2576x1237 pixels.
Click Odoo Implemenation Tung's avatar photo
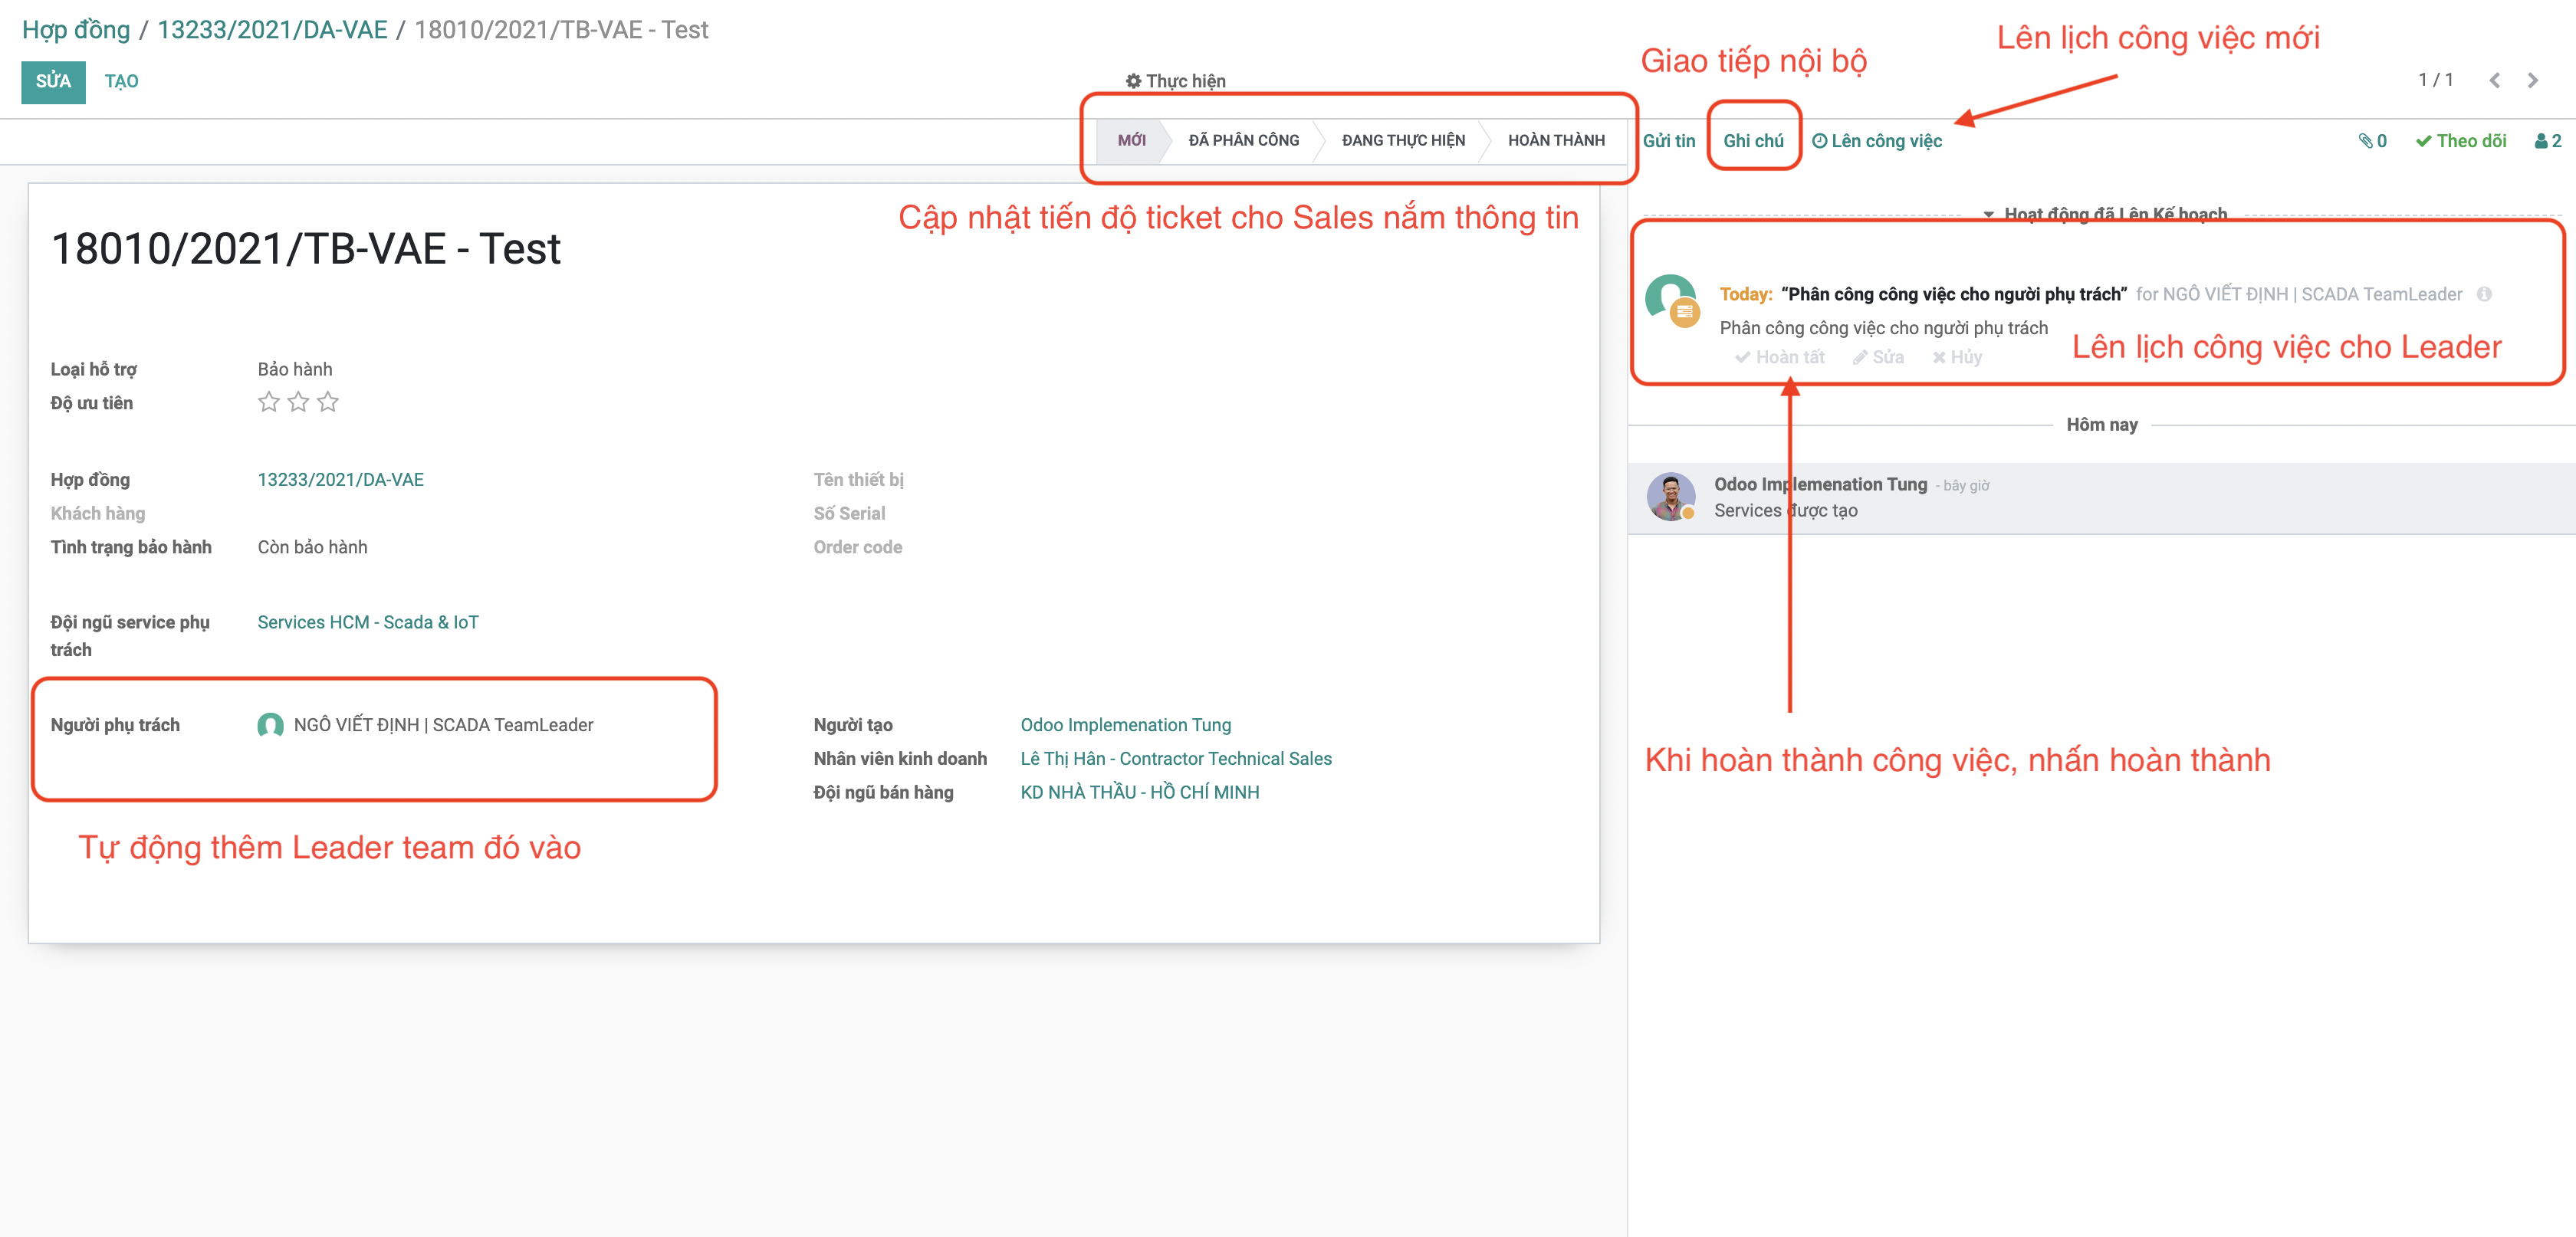point(1670,496)
